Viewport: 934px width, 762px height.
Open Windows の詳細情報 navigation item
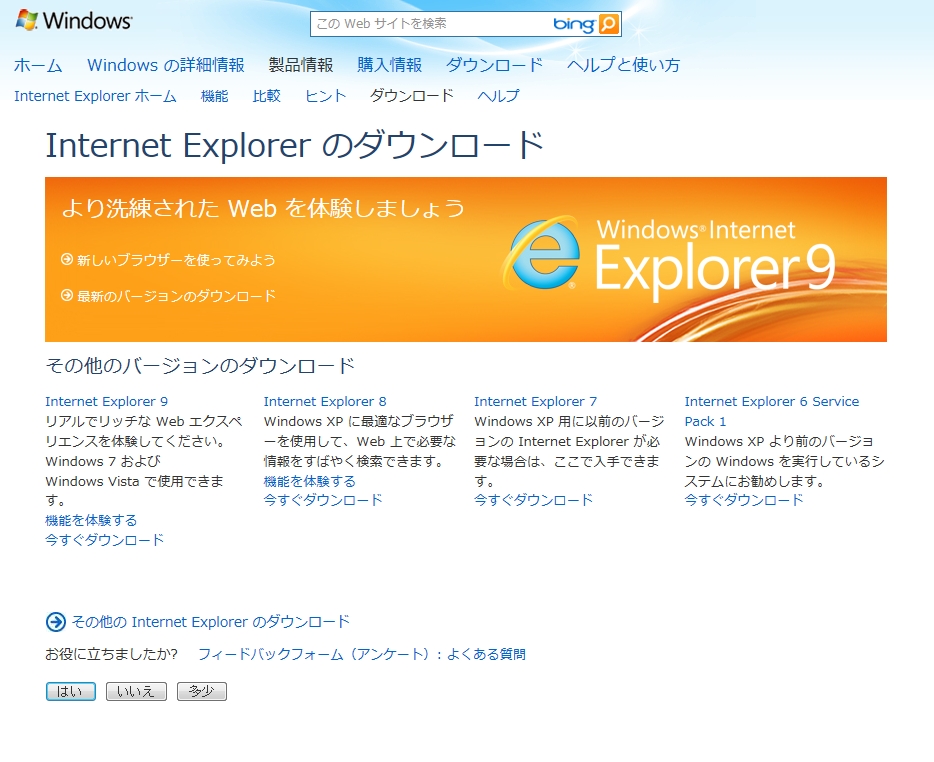click(x=166, y=65)
